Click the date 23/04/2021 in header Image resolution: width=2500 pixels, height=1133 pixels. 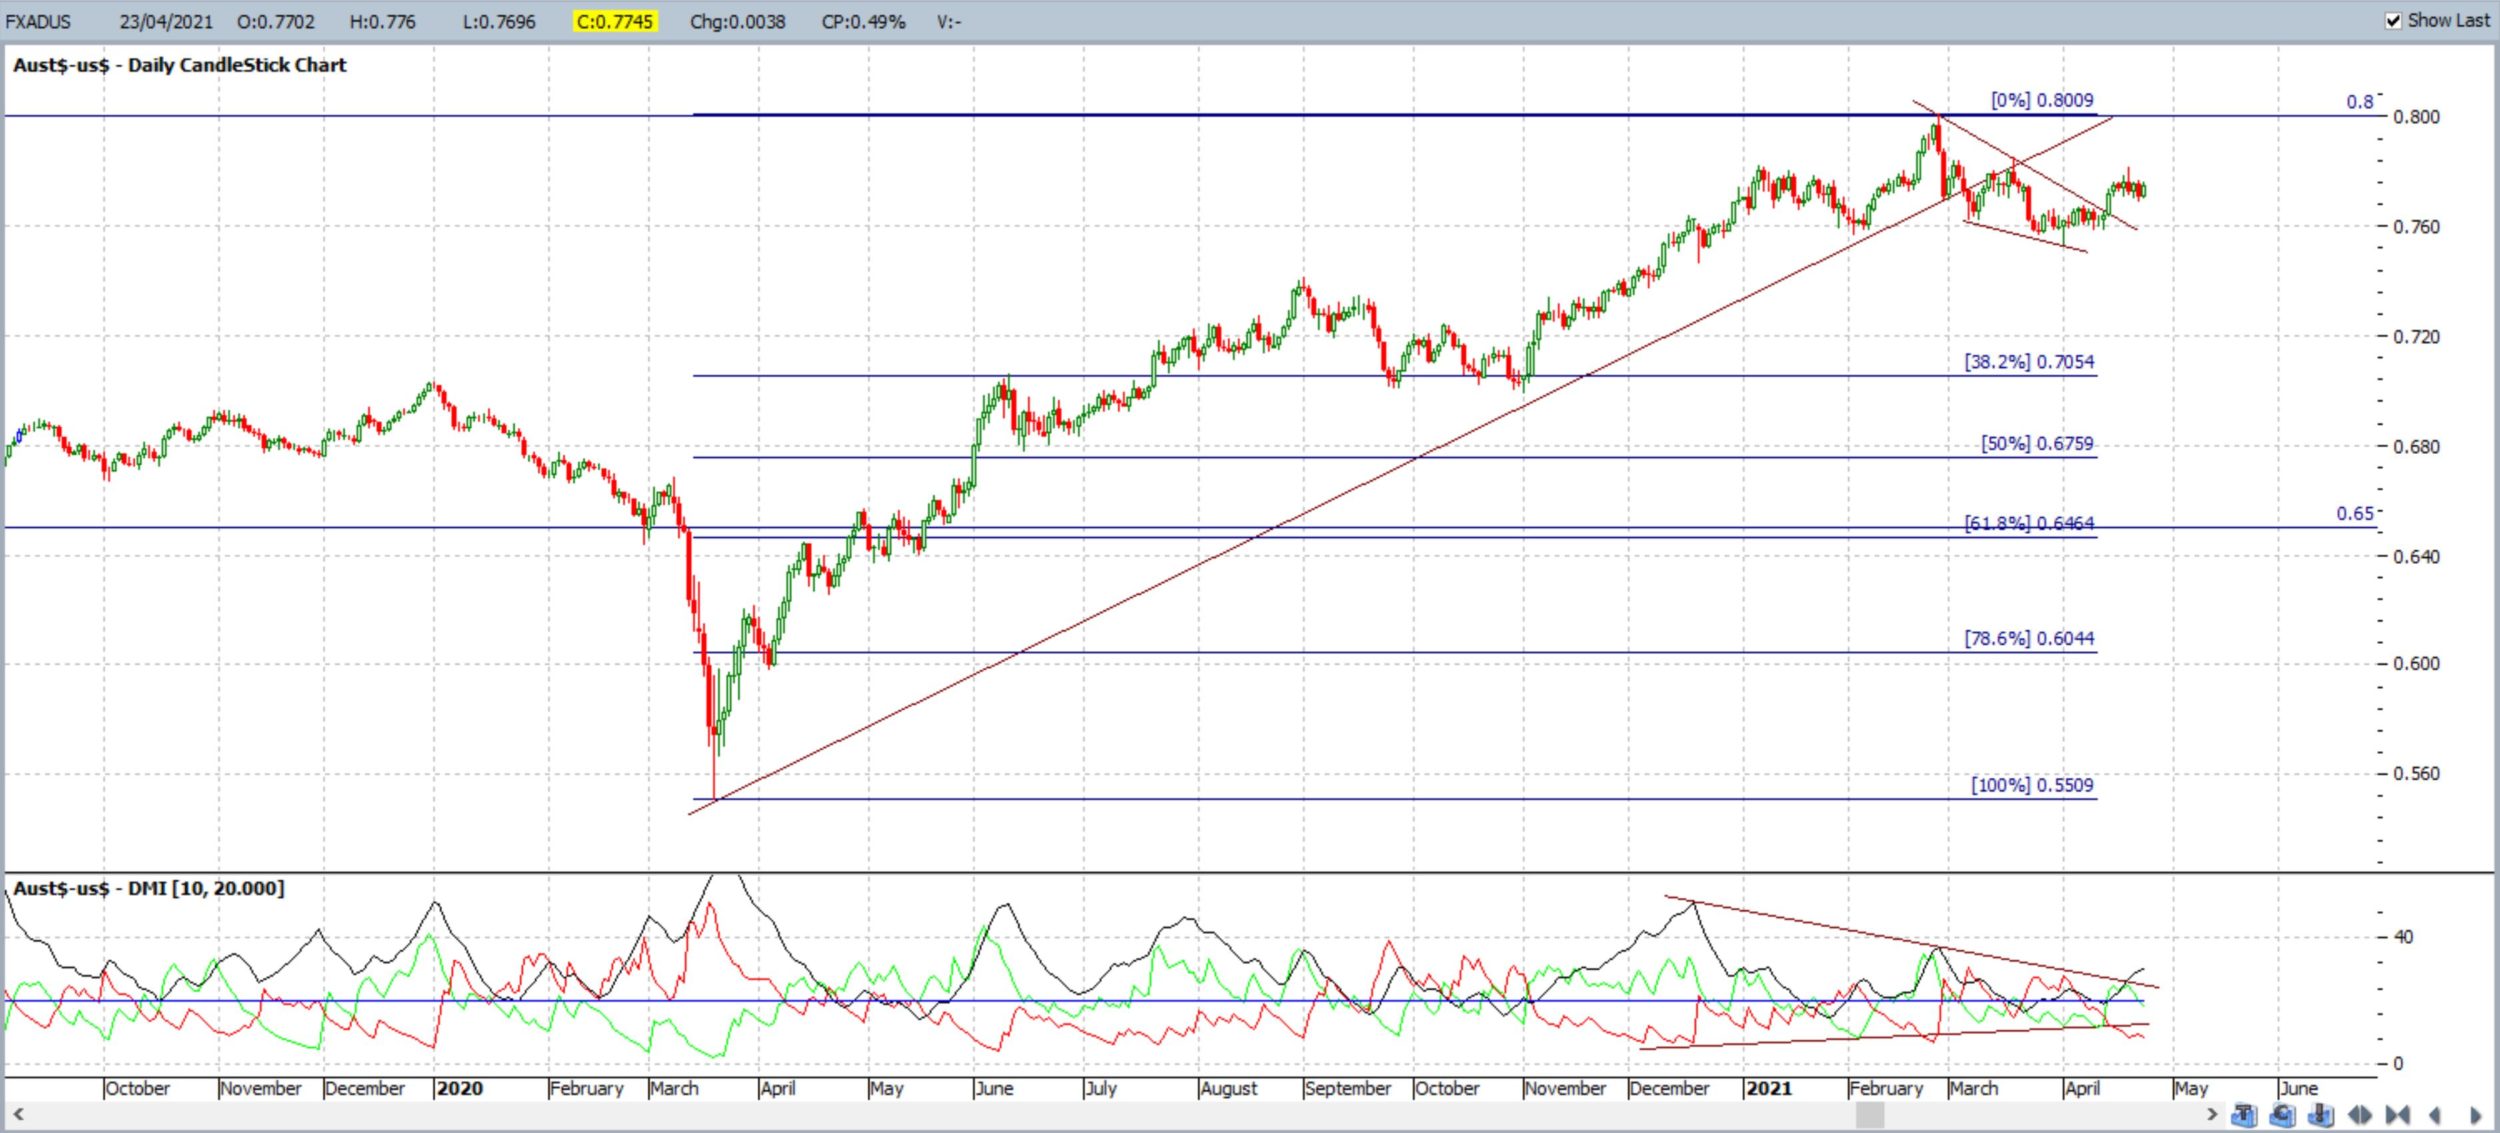(x=166, y=21)
